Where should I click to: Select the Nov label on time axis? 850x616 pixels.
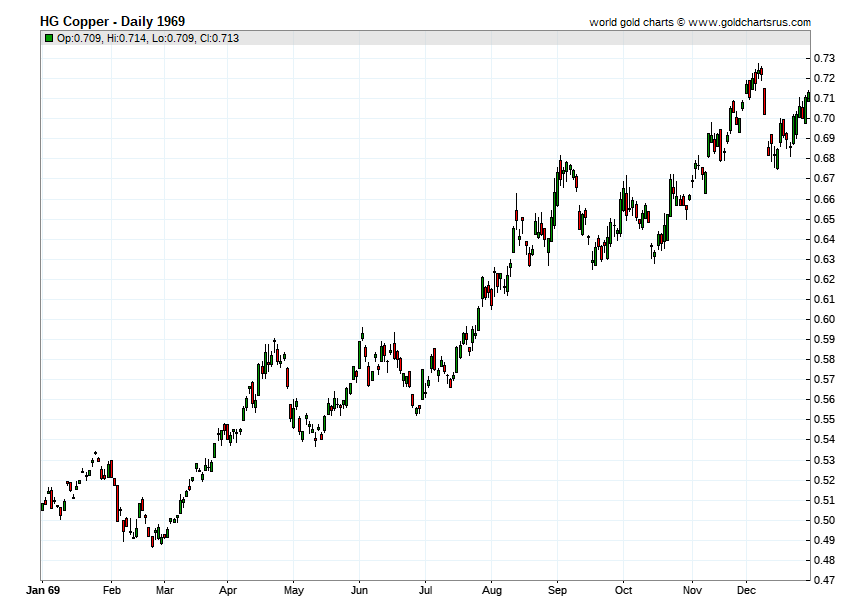coord(690,589)
